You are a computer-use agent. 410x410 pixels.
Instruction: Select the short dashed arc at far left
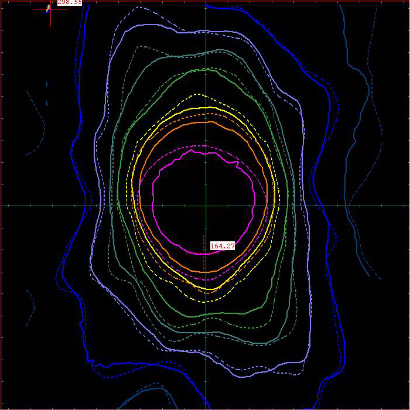point(37,123)
